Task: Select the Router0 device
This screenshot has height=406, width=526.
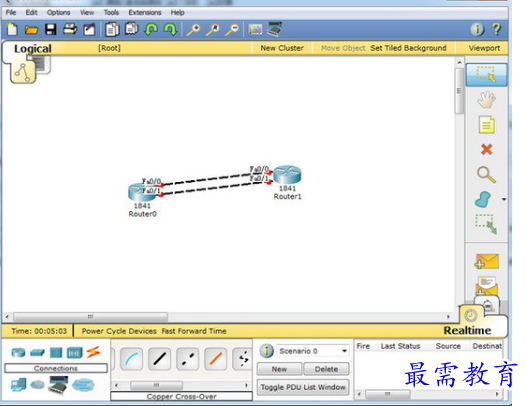Action: point(142,192)
